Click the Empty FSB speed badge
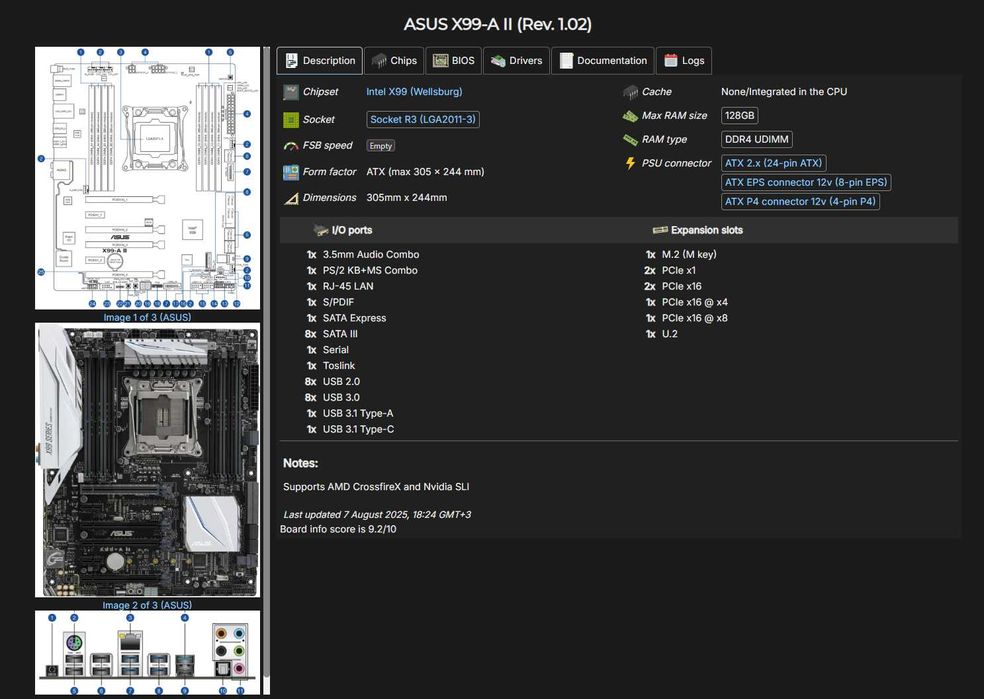Screen dimensions: 984x699 pos(380,146)
